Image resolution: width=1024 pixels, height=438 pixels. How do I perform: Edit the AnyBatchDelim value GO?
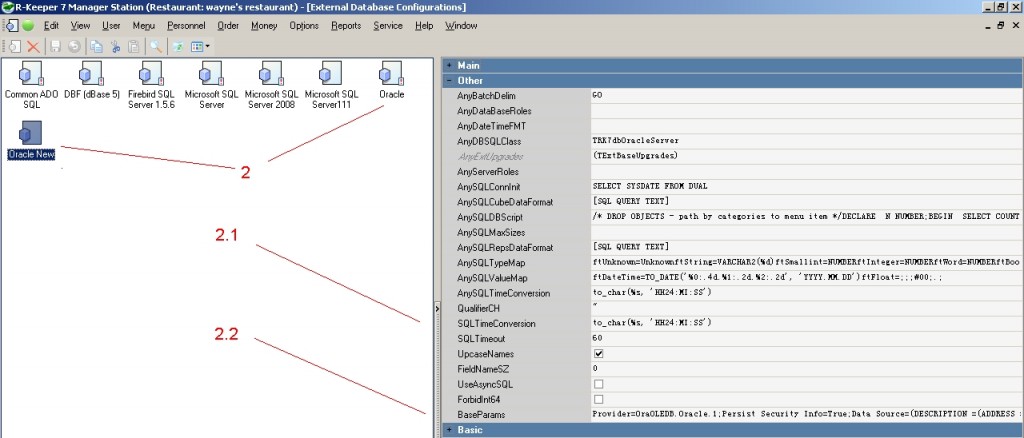[x=807, y=95]
